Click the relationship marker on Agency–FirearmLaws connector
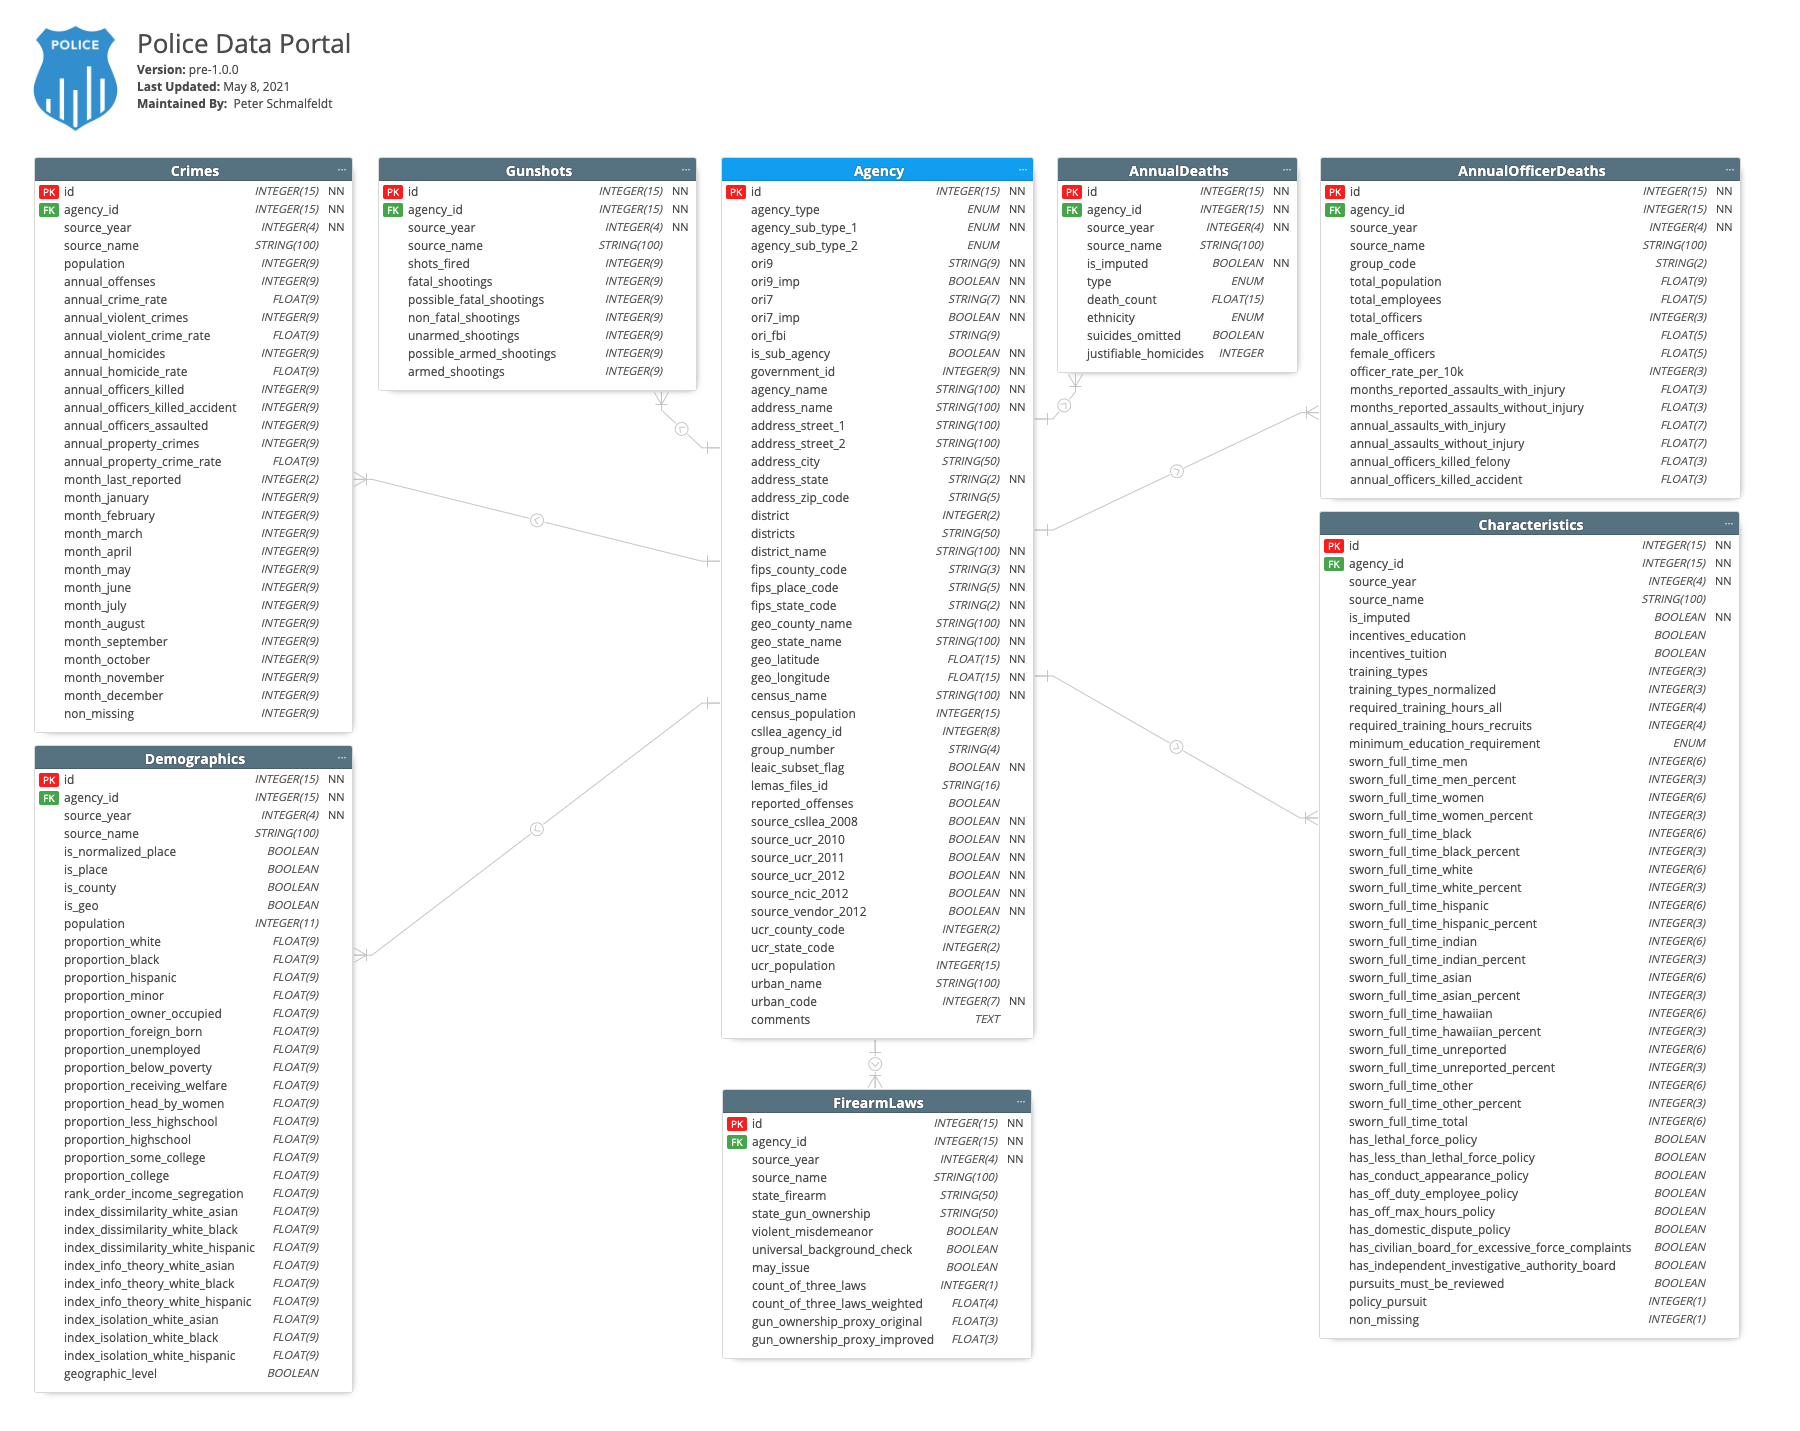This screenshot has width=1800, height=1431. click(x=875, y=1064)
